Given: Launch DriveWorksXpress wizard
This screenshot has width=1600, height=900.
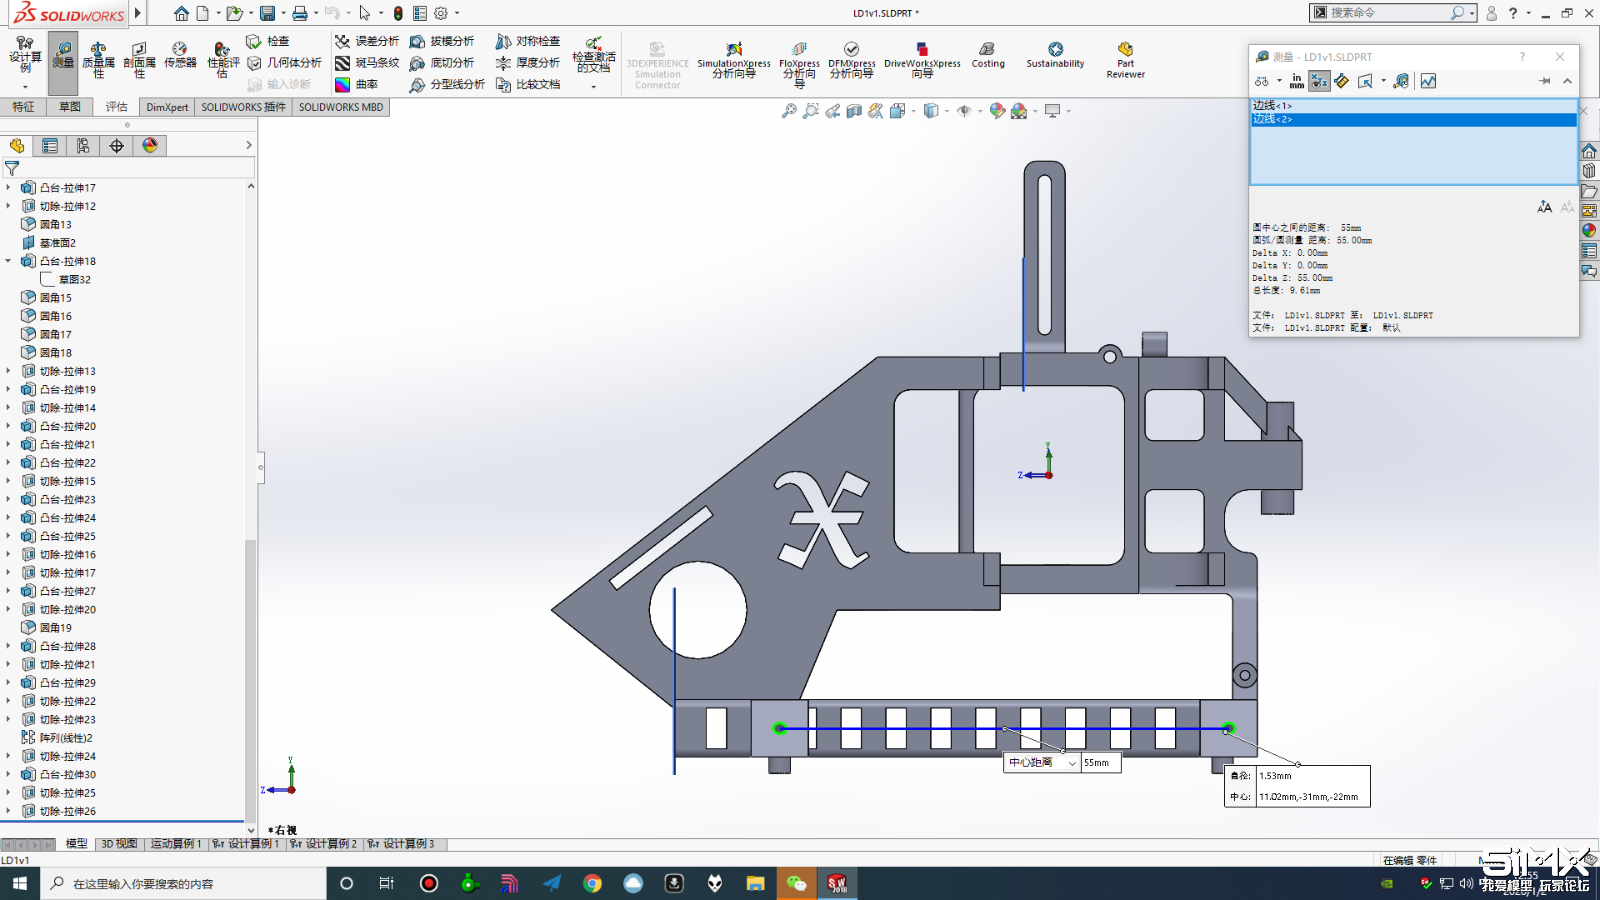Looking at the screenshot, I should coord(922,60).
